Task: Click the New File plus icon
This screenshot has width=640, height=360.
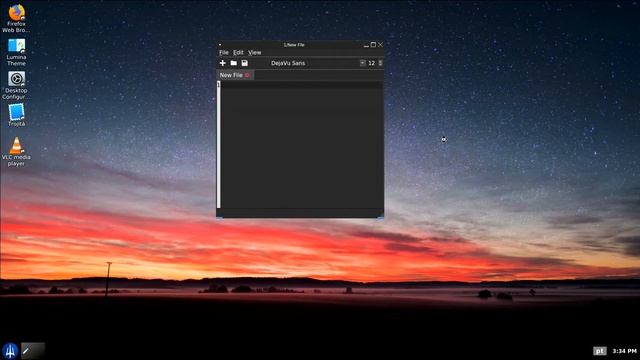Action: pos(222,63)
